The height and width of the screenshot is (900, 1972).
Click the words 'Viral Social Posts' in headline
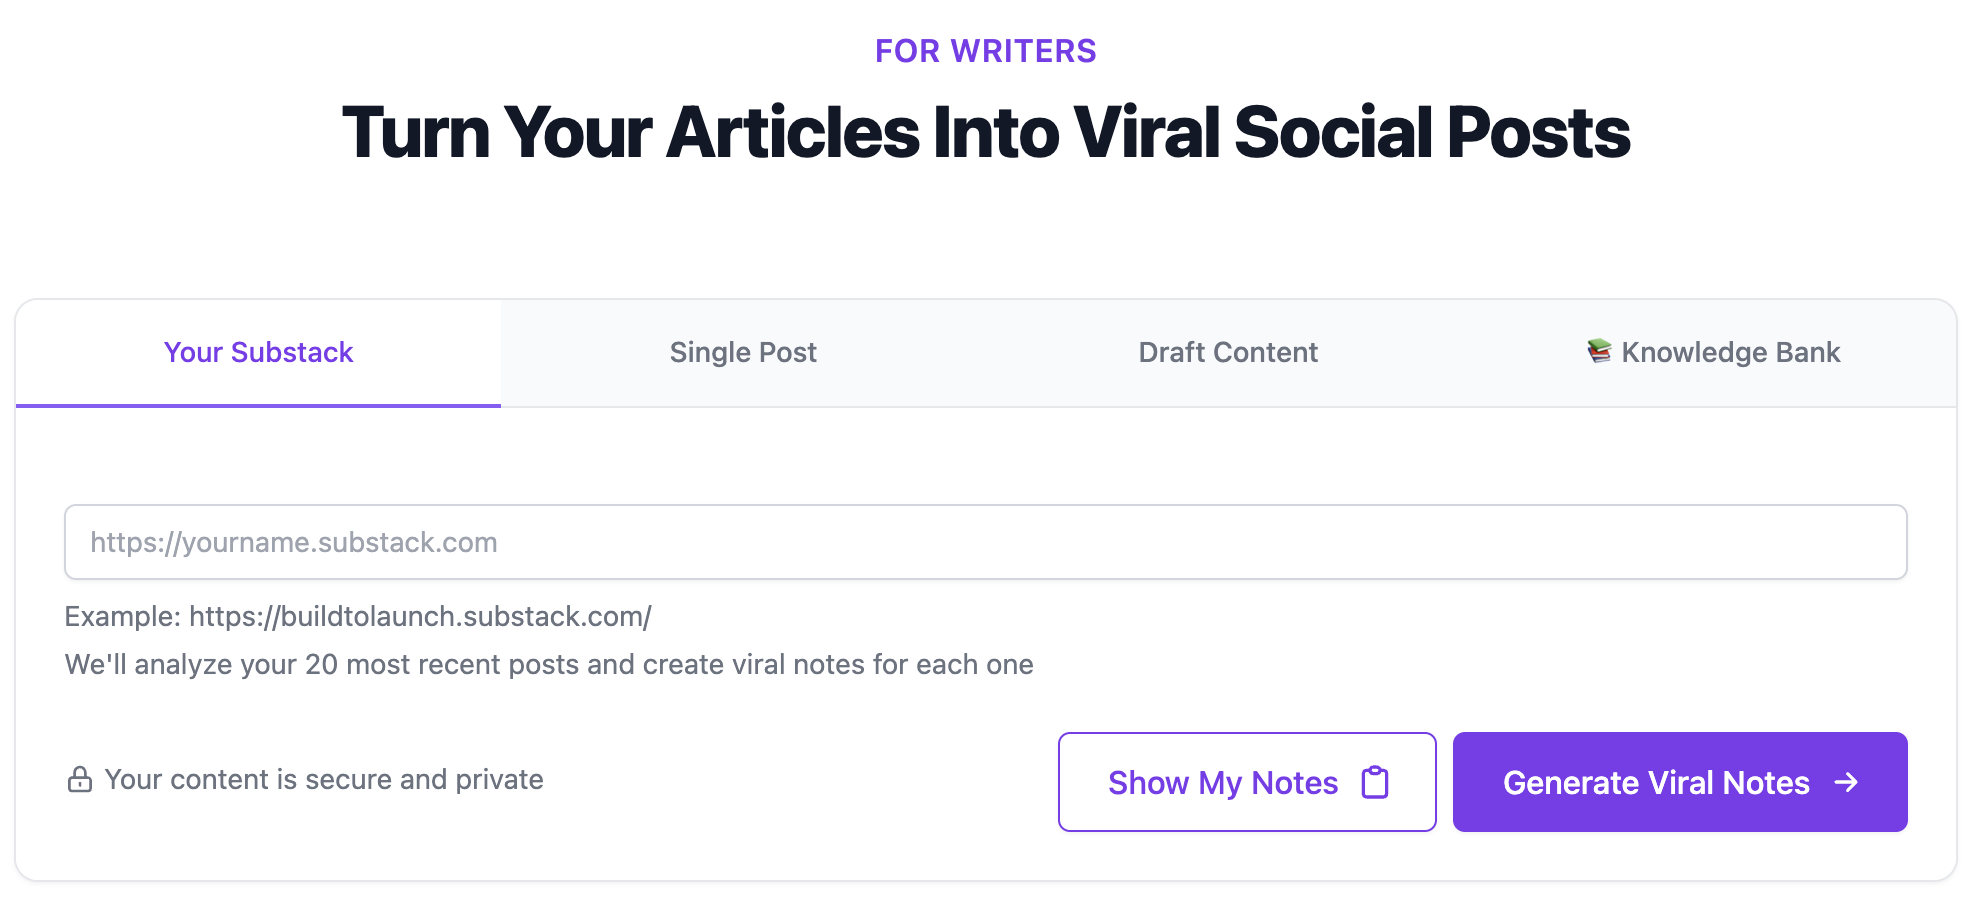click(x=1352, y=132)
